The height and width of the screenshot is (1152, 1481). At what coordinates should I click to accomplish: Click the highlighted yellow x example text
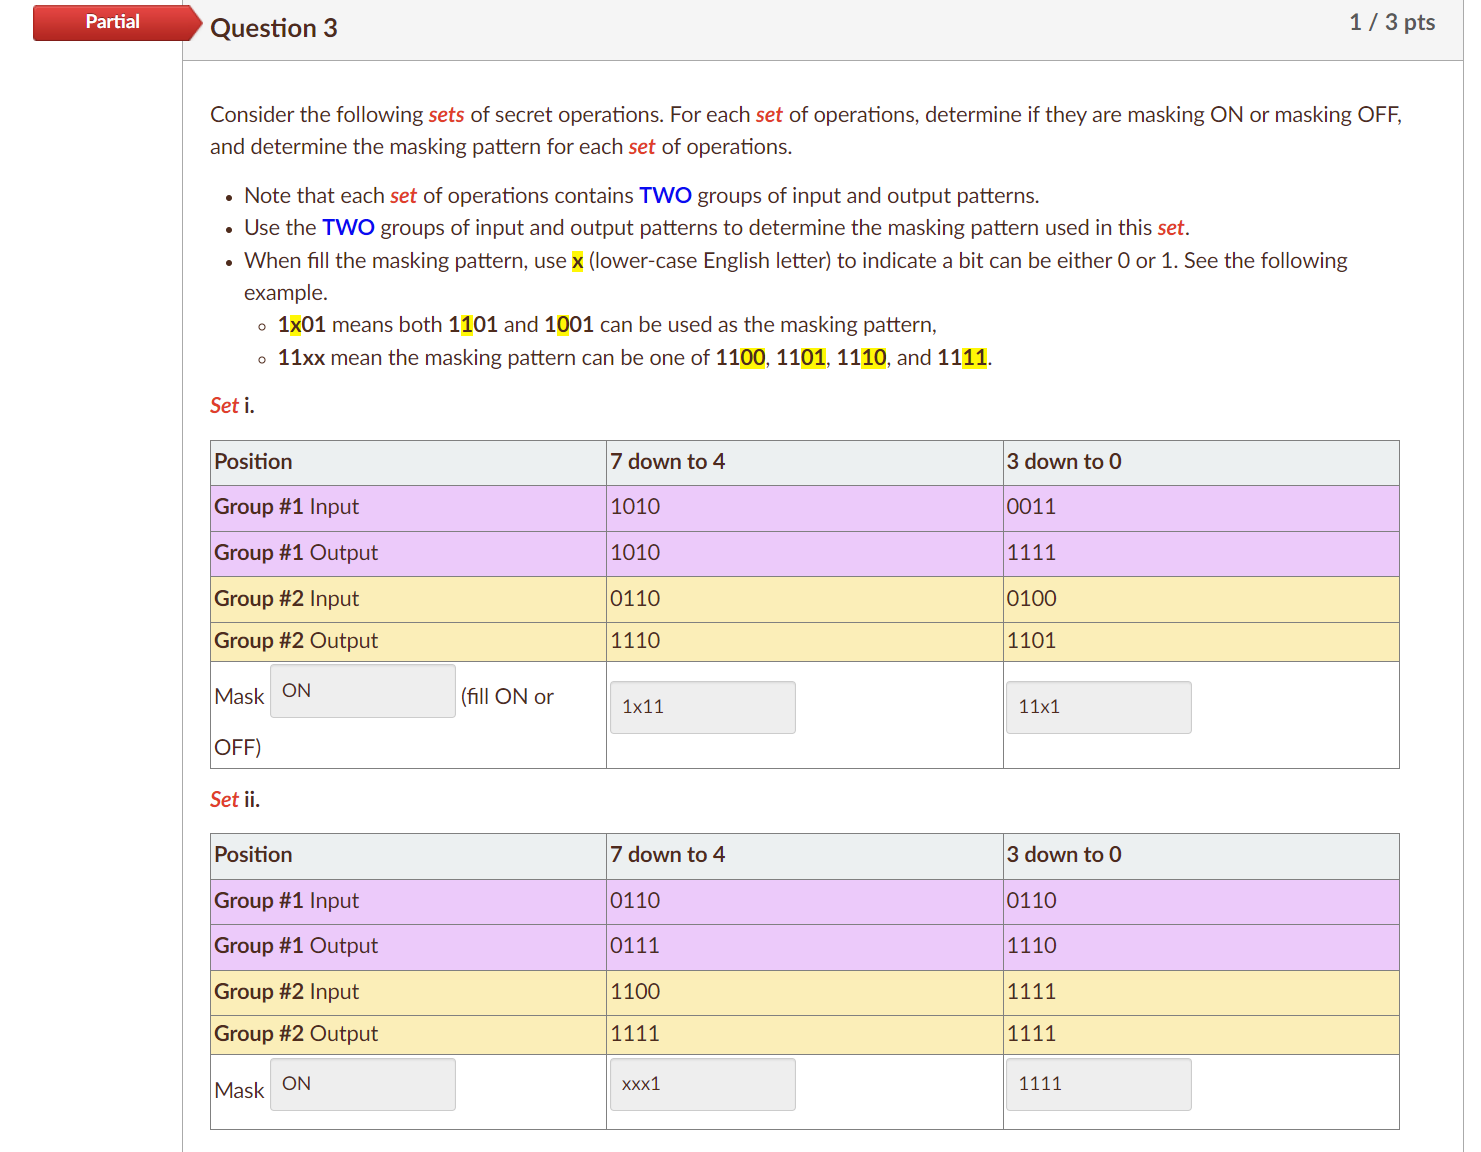point(576,260)
